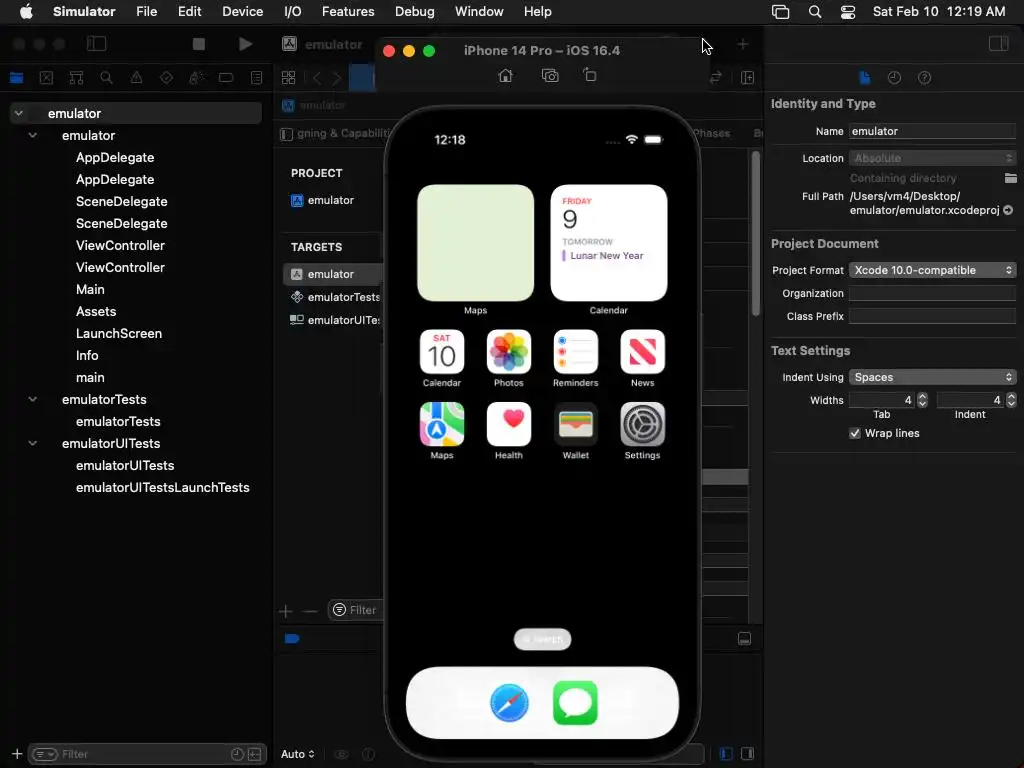Image resolution: width=1024 pixels, height=768 pixels.
Task: Open the Indent Using Spaces dropdown
Action: pyautogui.click(x=933, y=377)
